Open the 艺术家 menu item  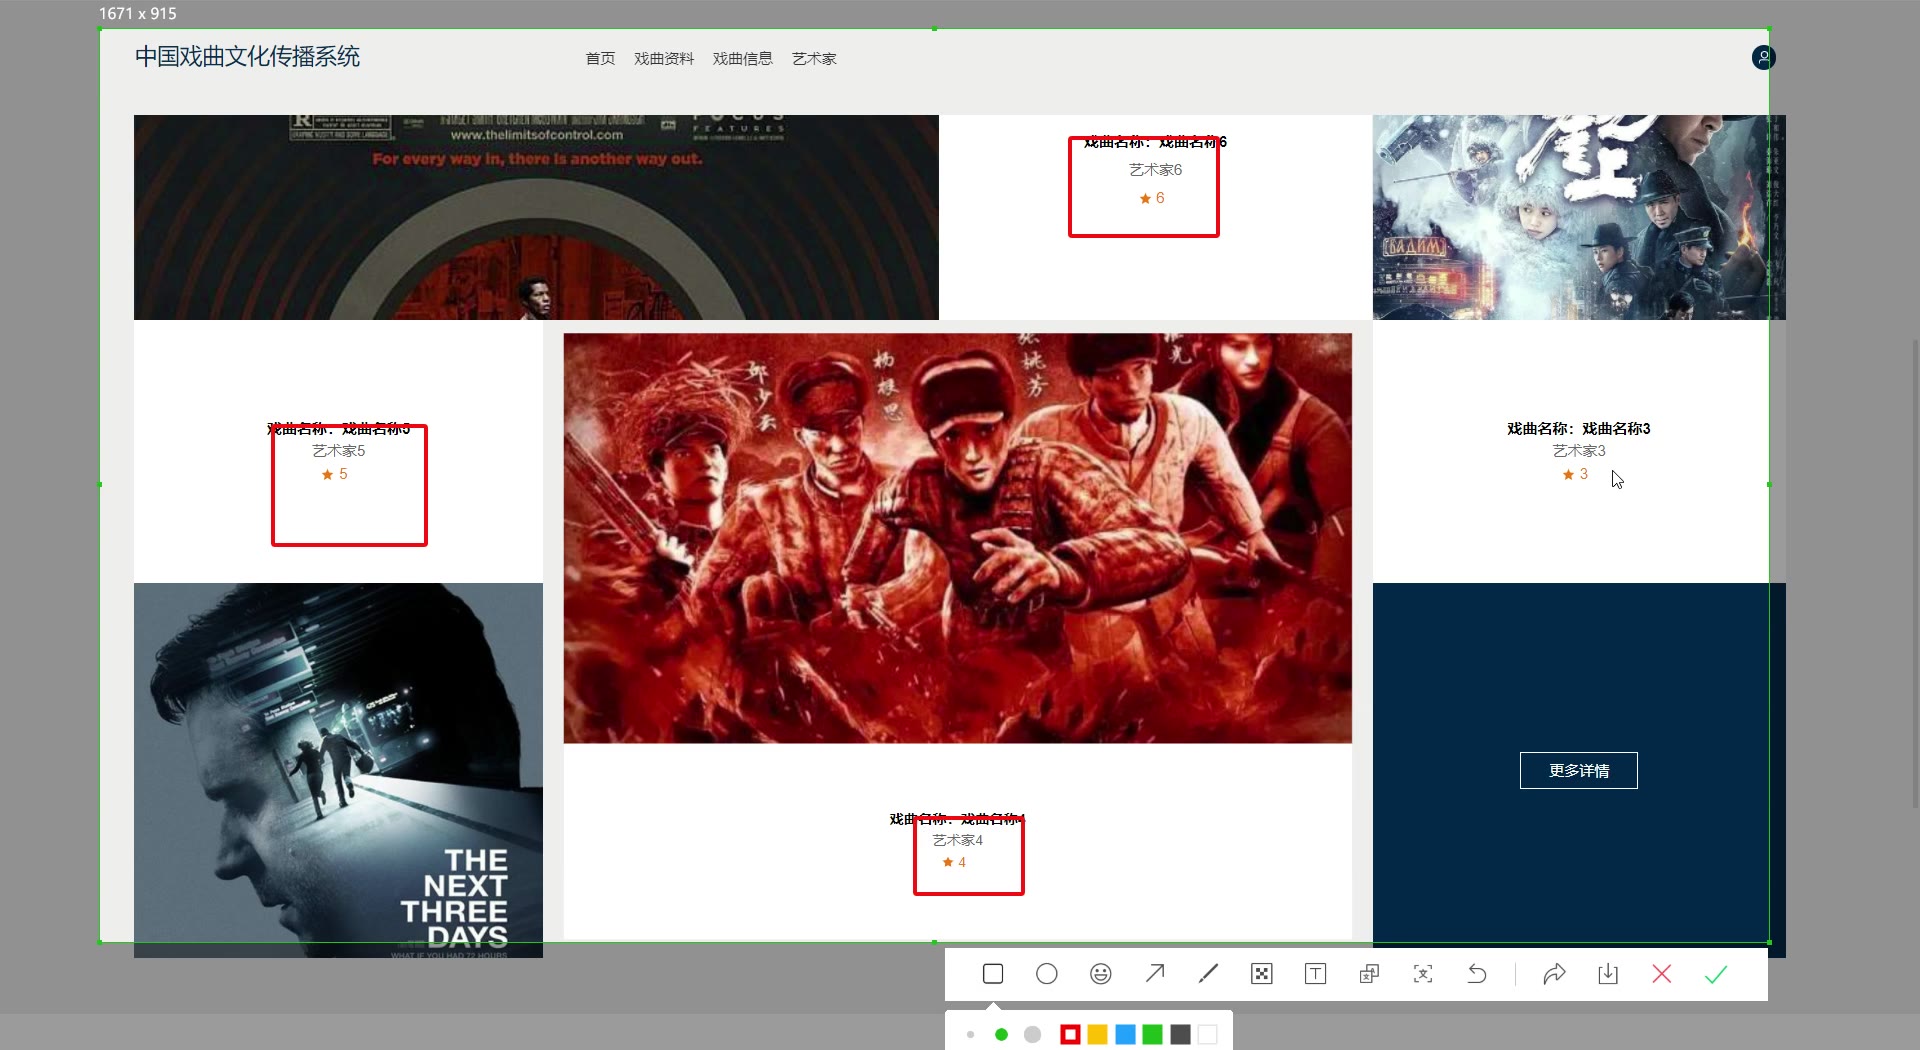click(x=814, y=59)
